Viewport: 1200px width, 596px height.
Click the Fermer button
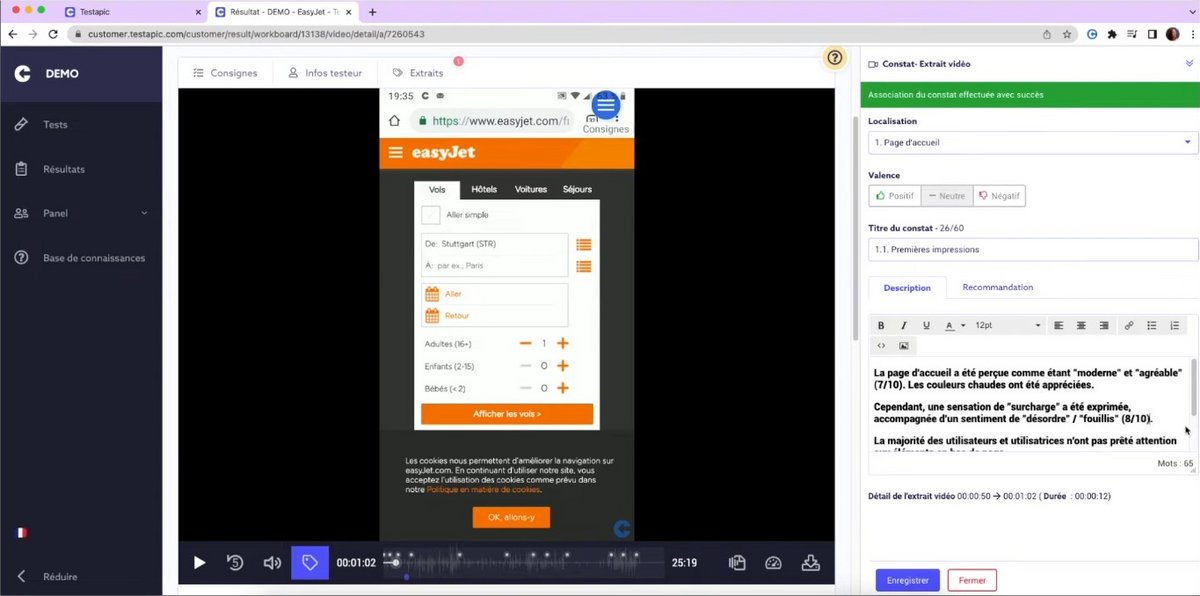click(971, 579)
